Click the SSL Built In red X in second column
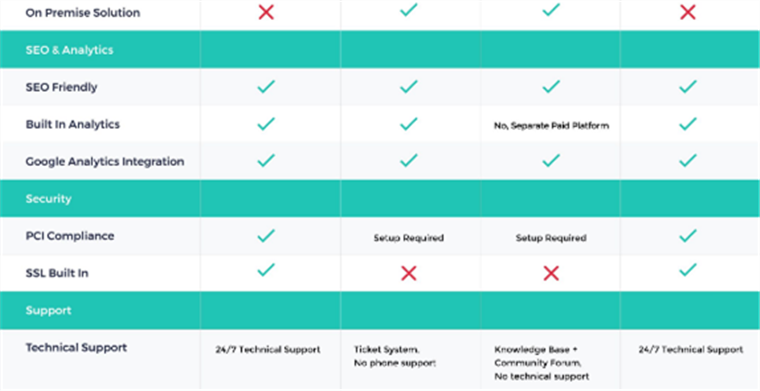The width and height of the screenshot is (760, 391). [x=409, y=274]
